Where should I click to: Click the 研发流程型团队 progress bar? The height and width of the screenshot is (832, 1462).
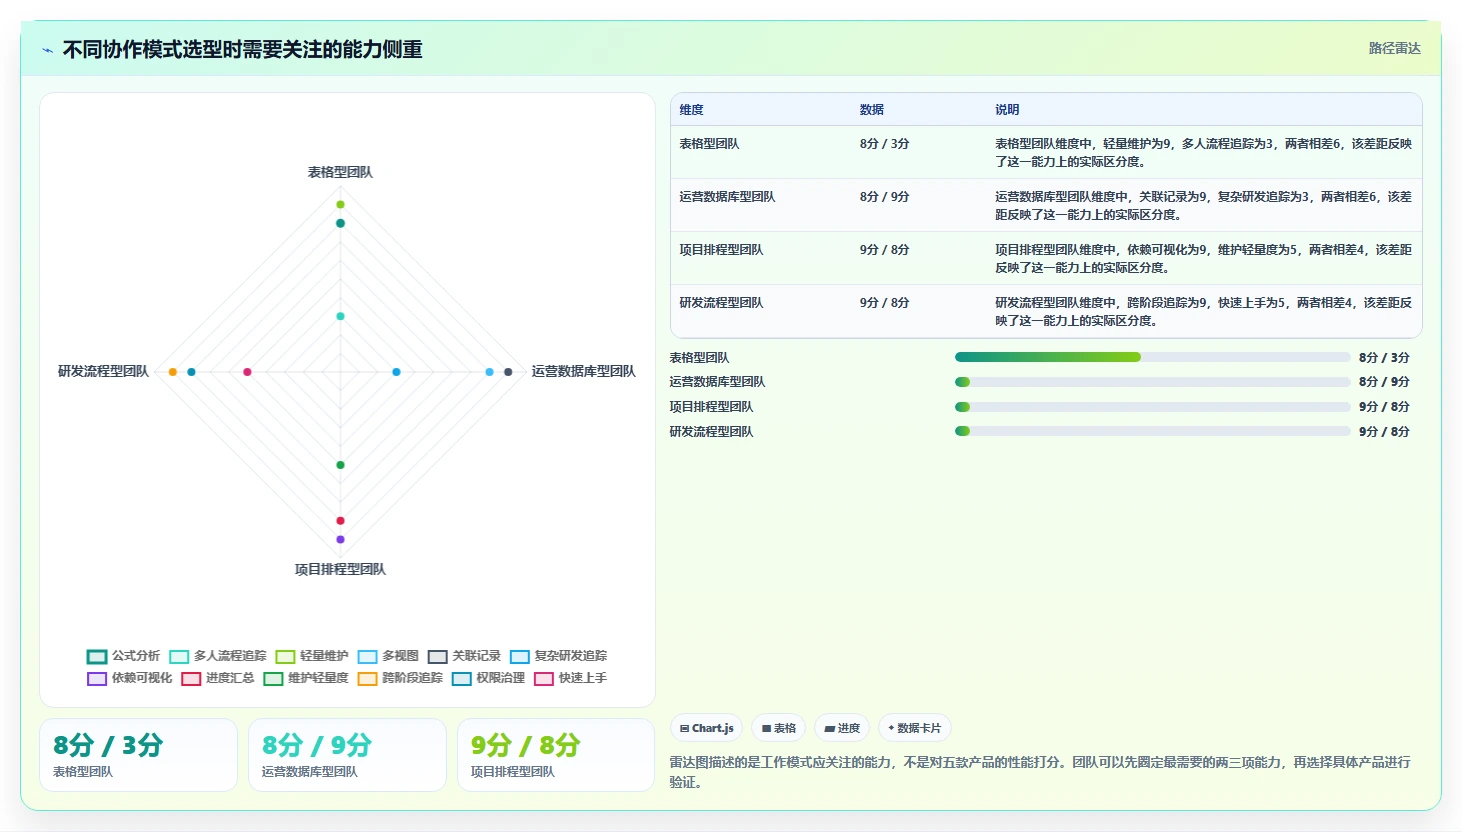coord(1152,431)
